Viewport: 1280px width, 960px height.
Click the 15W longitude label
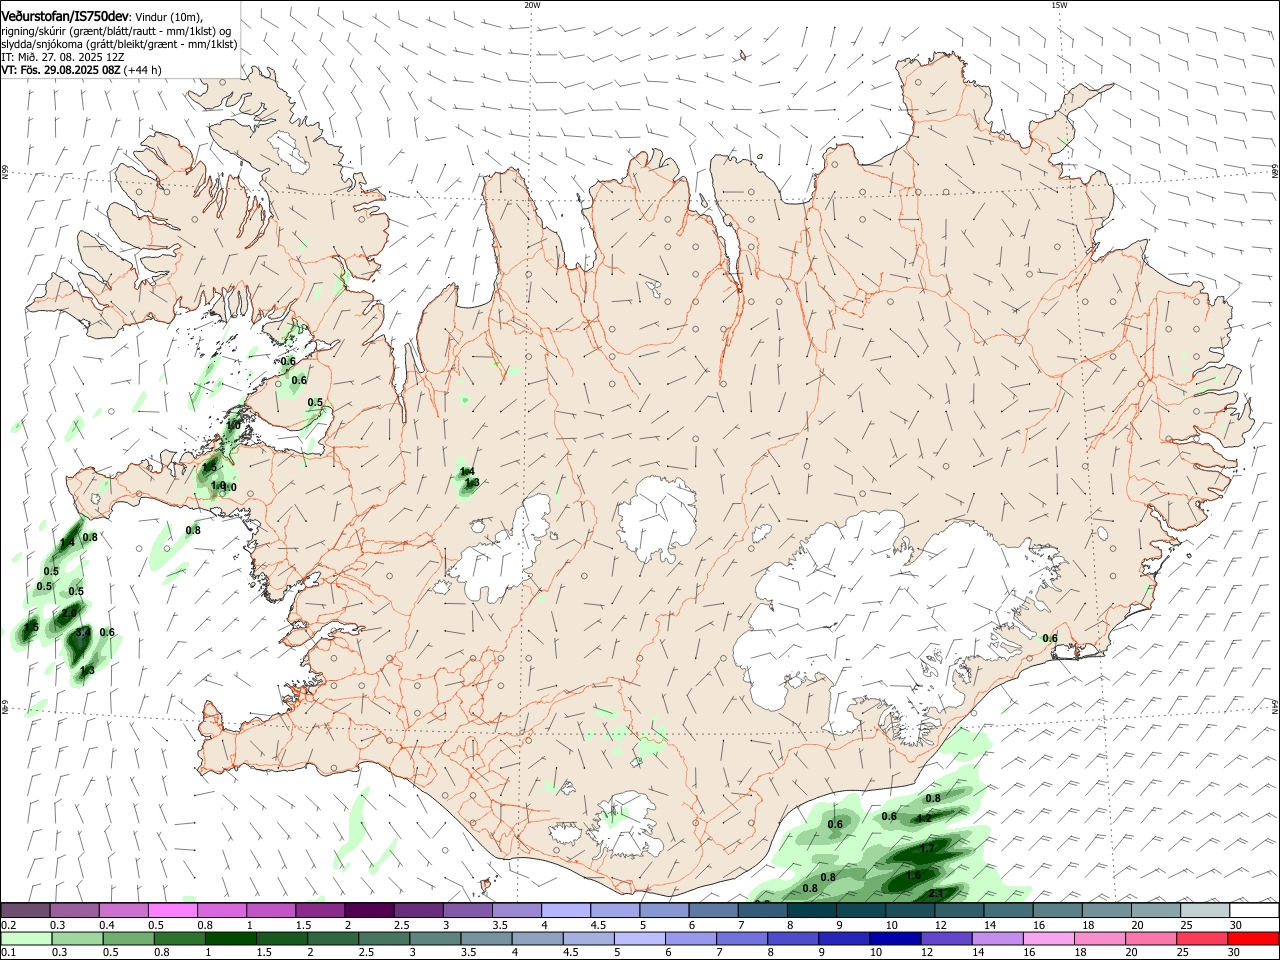[1059, 5]
